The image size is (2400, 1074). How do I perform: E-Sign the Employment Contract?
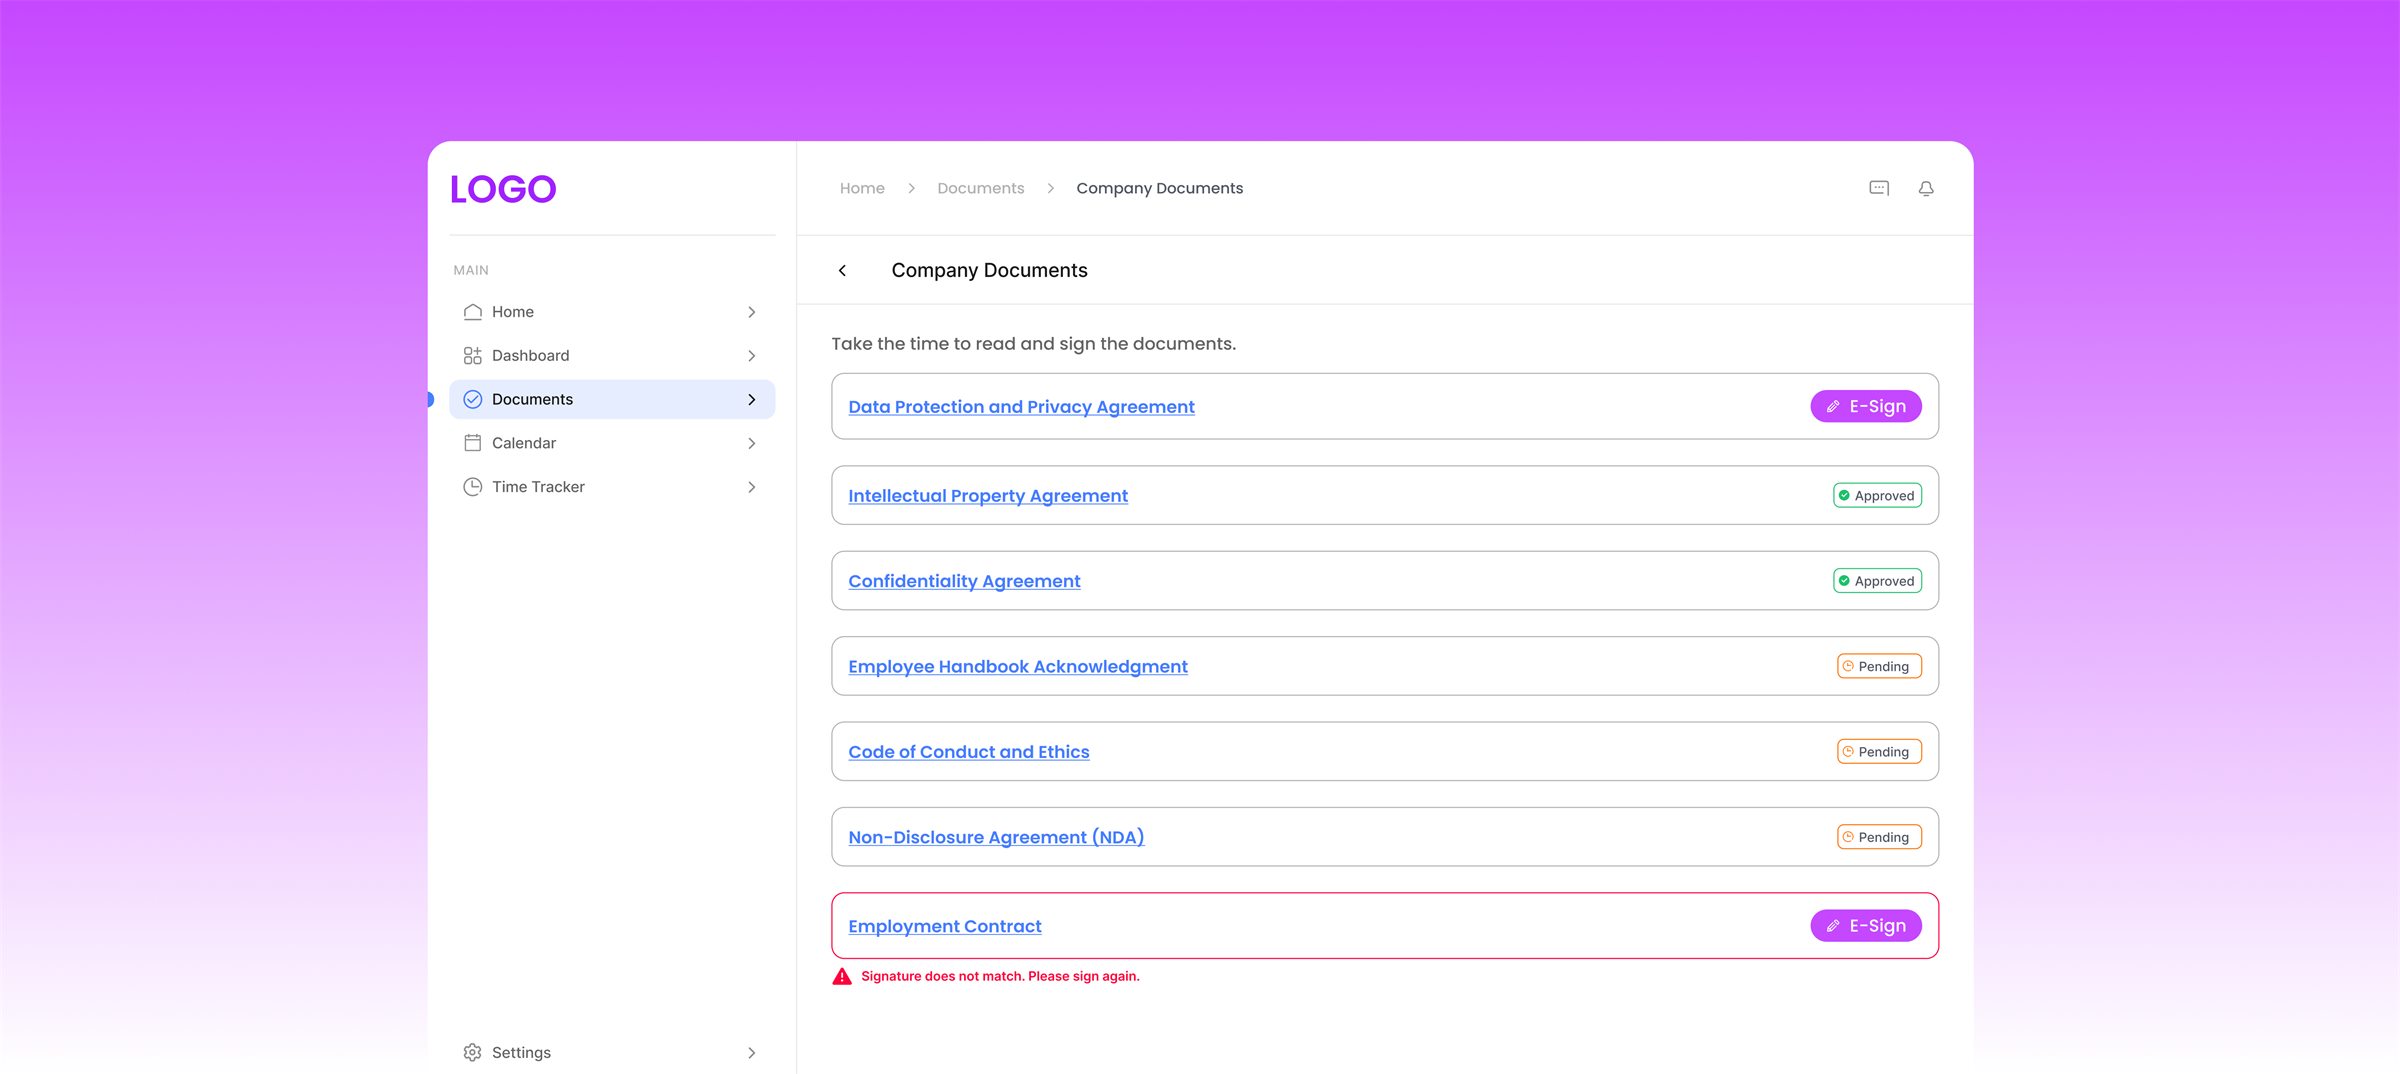[x=1866, y=926]
